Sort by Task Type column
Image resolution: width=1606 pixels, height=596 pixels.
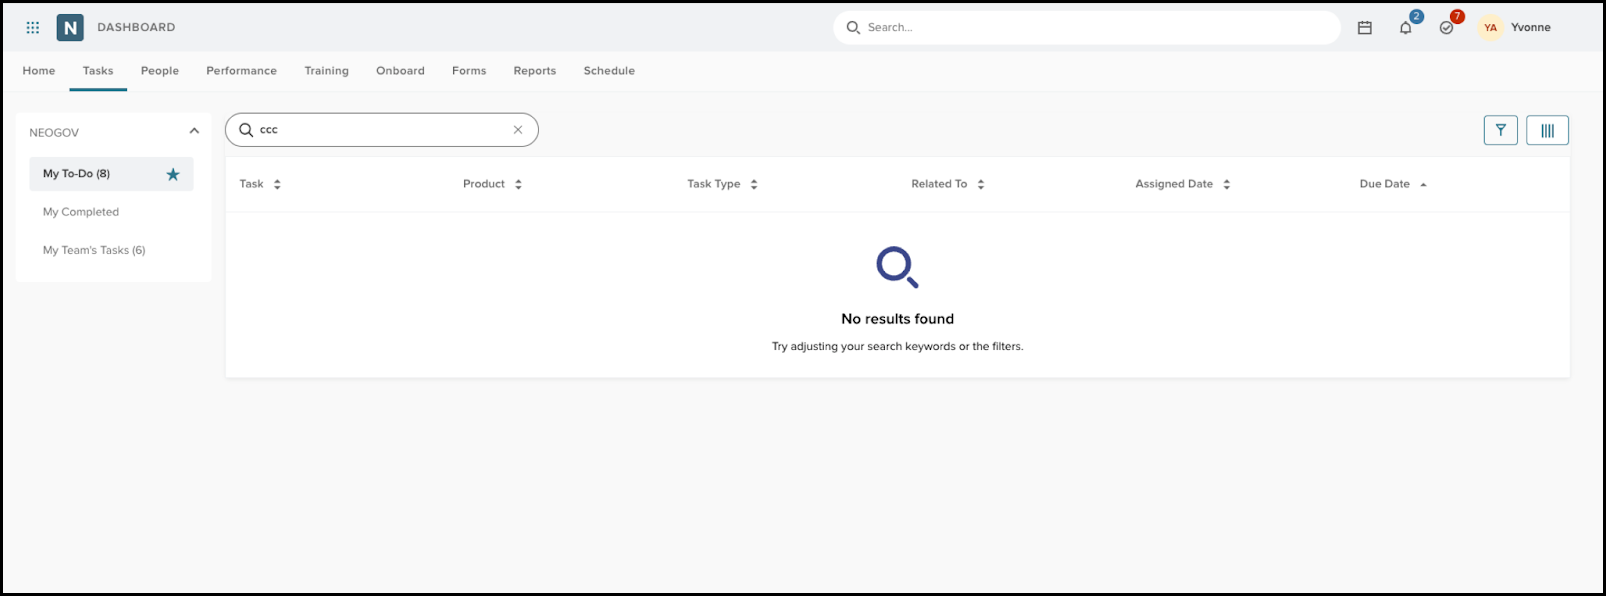click(x=722, y=184)
